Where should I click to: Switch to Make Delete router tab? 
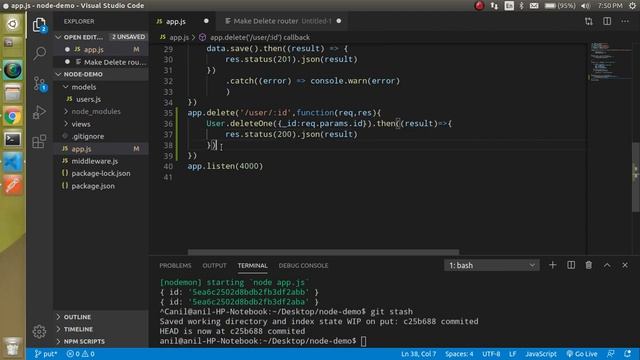282,21
